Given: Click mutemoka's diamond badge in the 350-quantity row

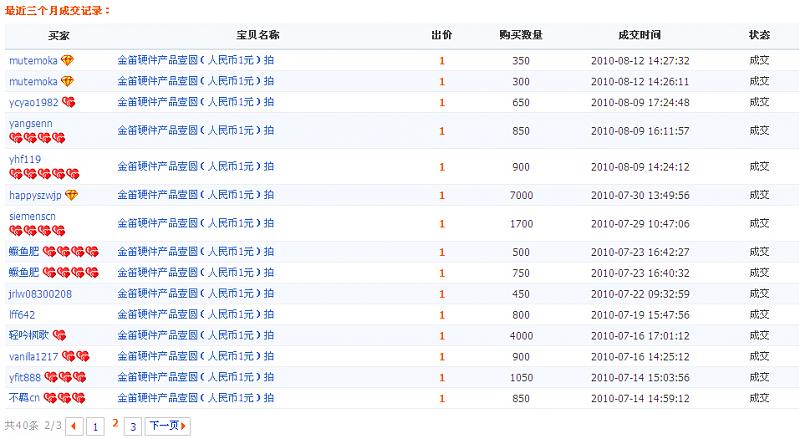Looking at the screenshot, I should (67, 60).
